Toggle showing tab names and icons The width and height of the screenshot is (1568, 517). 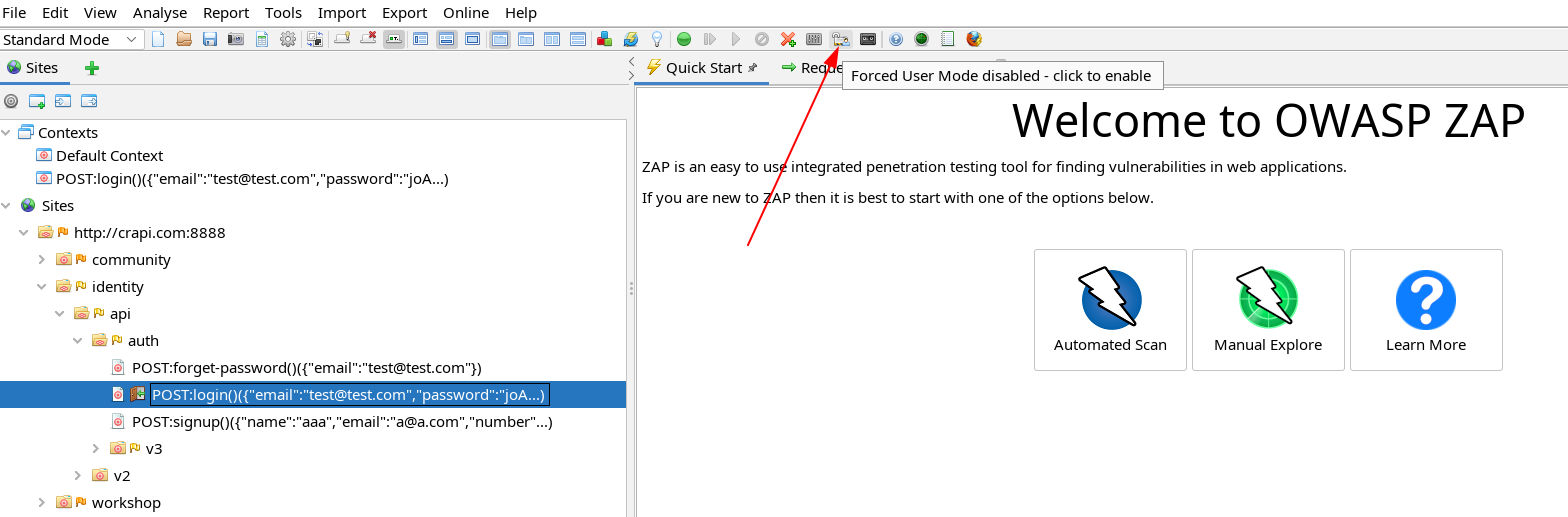click(394, 39)
